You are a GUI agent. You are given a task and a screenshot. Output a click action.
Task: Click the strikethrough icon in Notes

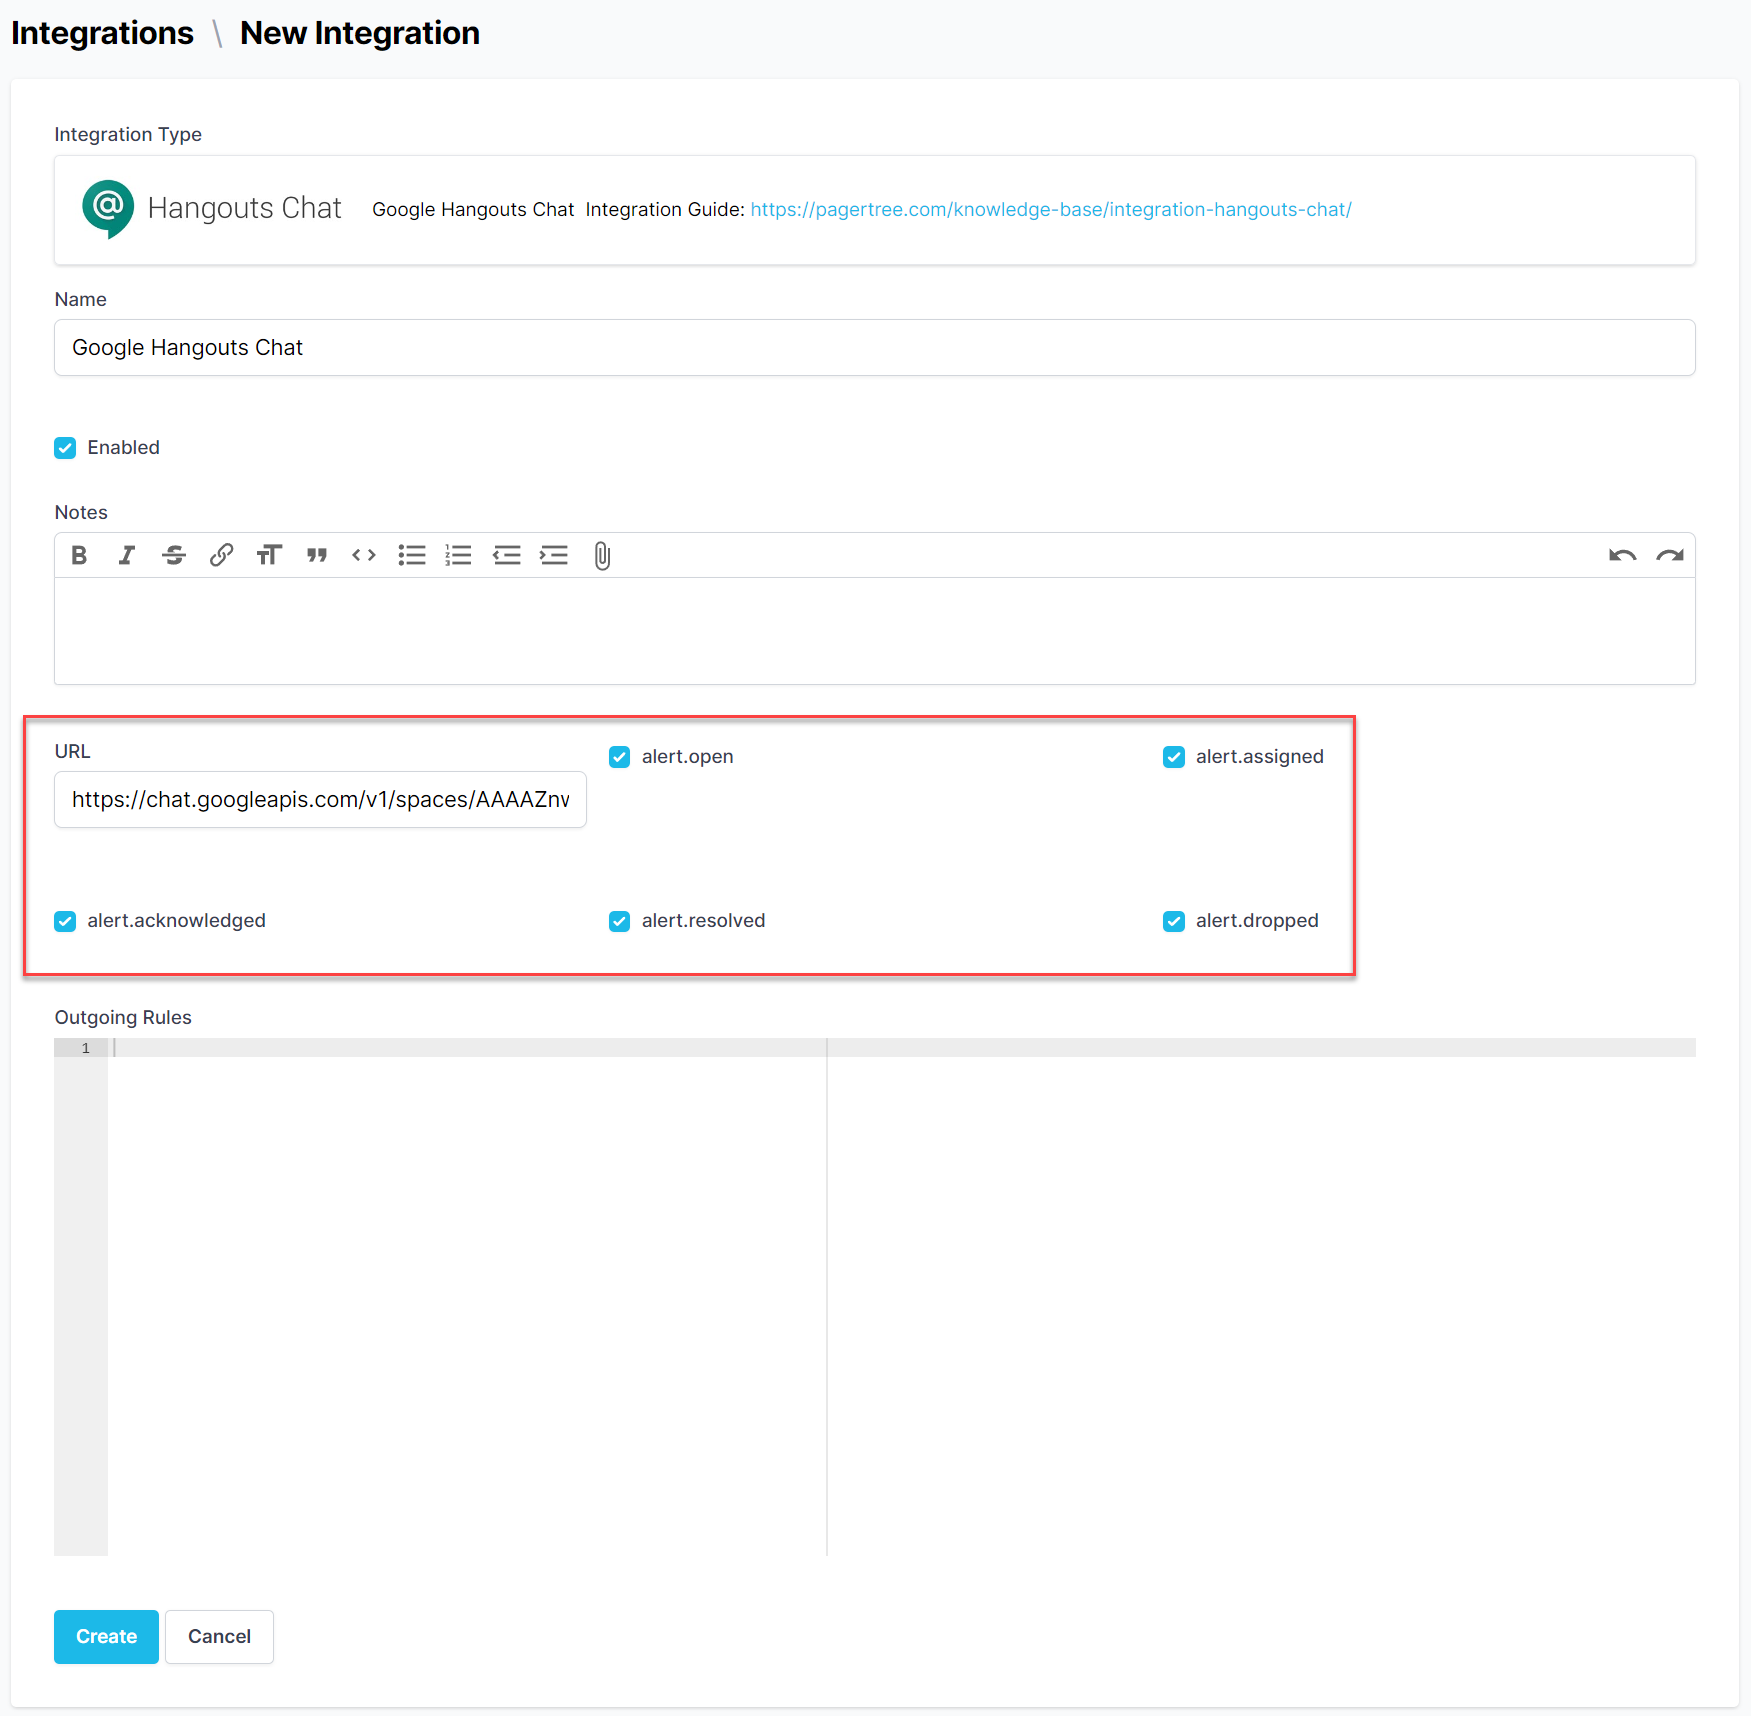click(x=174, y=556)
